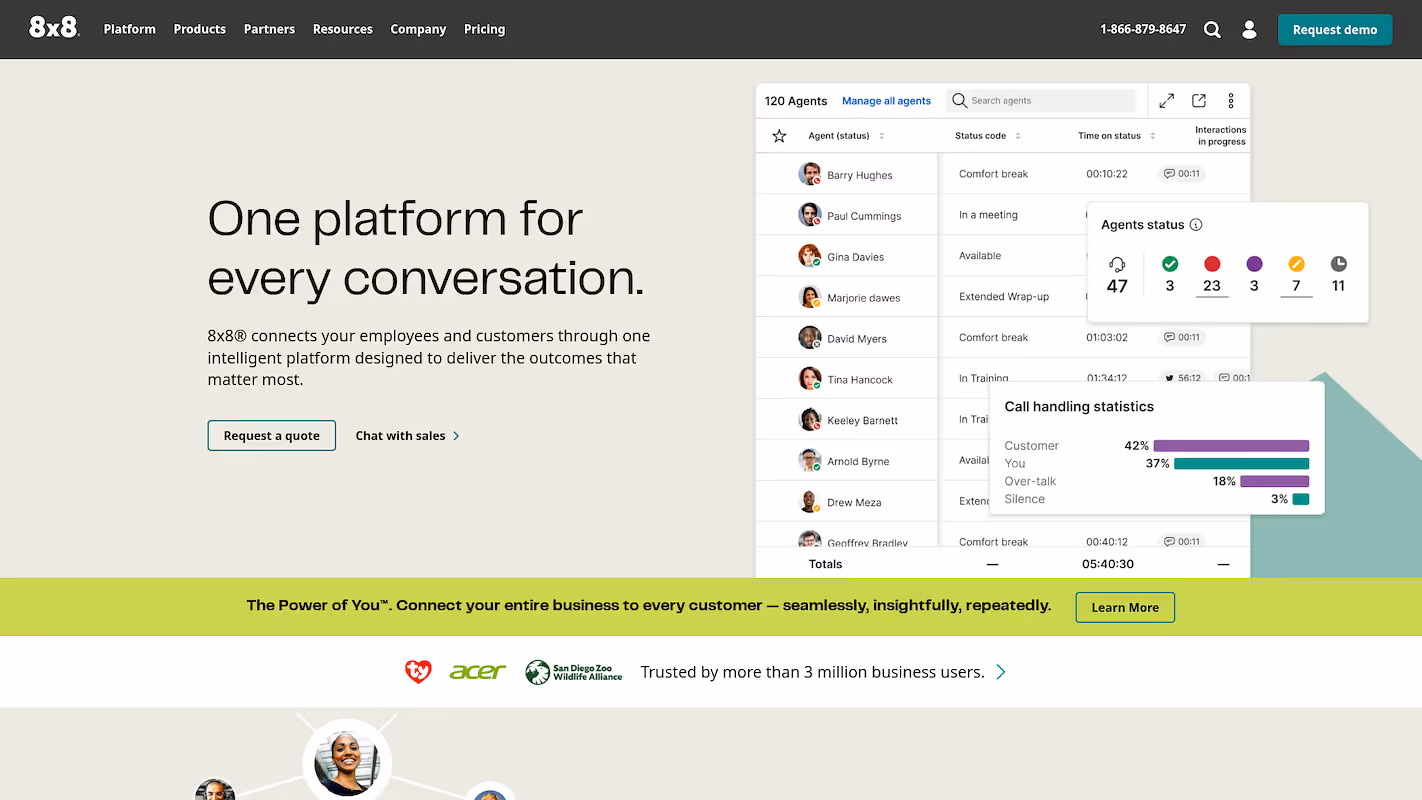This screenshot has height=800, width=1422.
Task: Click the chevron beside Chat with sales
Action: pyautogui.click(x=457, y=436)
